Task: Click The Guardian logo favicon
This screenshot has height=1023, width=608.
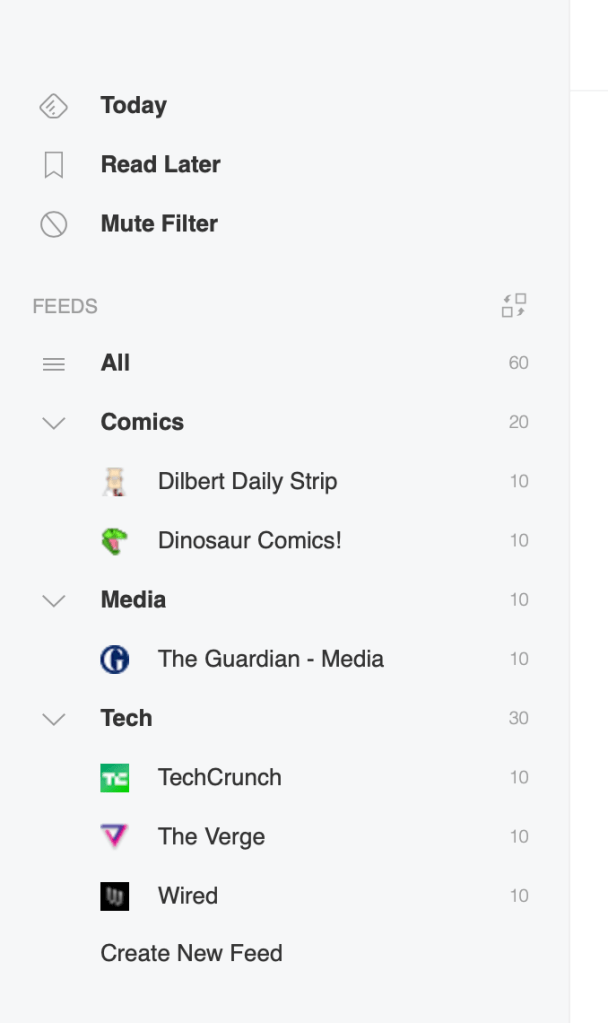Action: click(115, 659)
